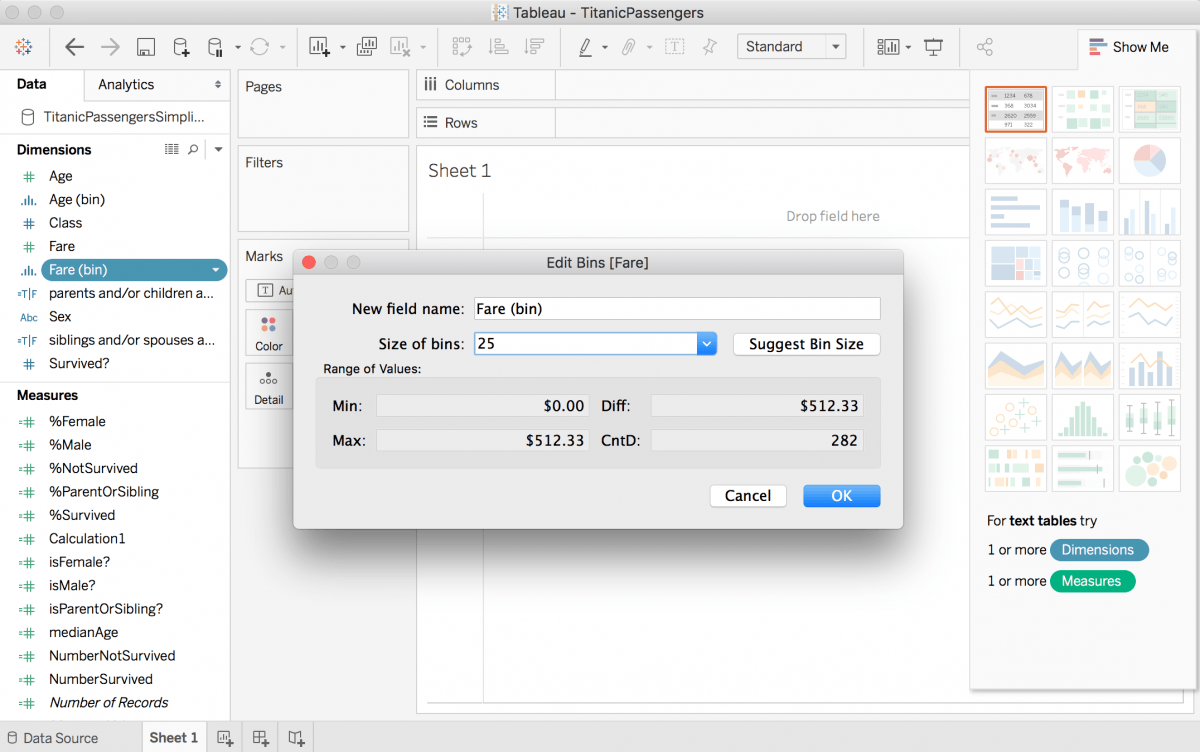Viewport: 1200px width, 752px height.
Task: Click Show/Hide Cards toolbar icon
Action: click(x=888, y=47)
